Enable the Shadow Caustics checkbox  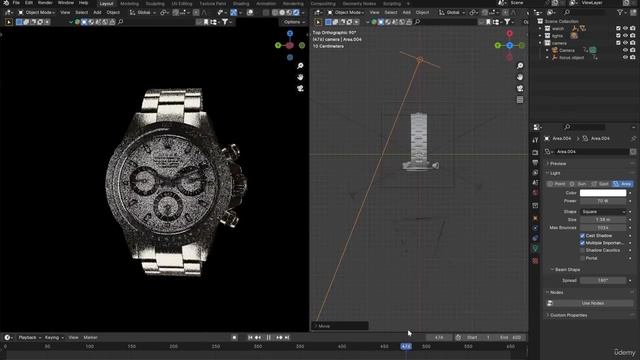pyautogui.click(x=582, y=251)
